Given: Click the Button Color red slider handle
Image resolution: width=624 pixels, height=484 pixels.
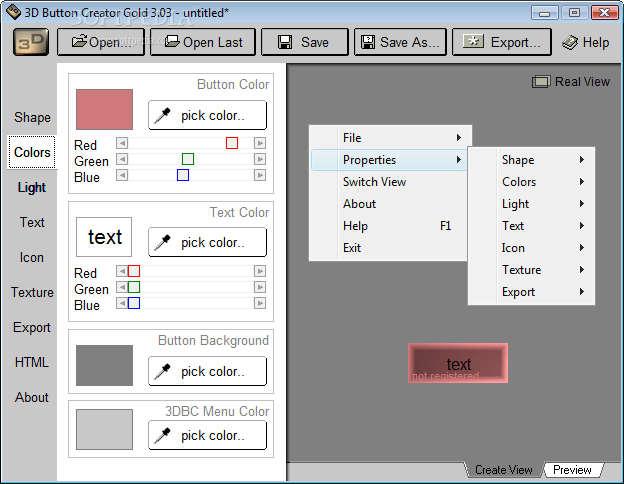Looking at the screenshot, I should click(232, 143).
